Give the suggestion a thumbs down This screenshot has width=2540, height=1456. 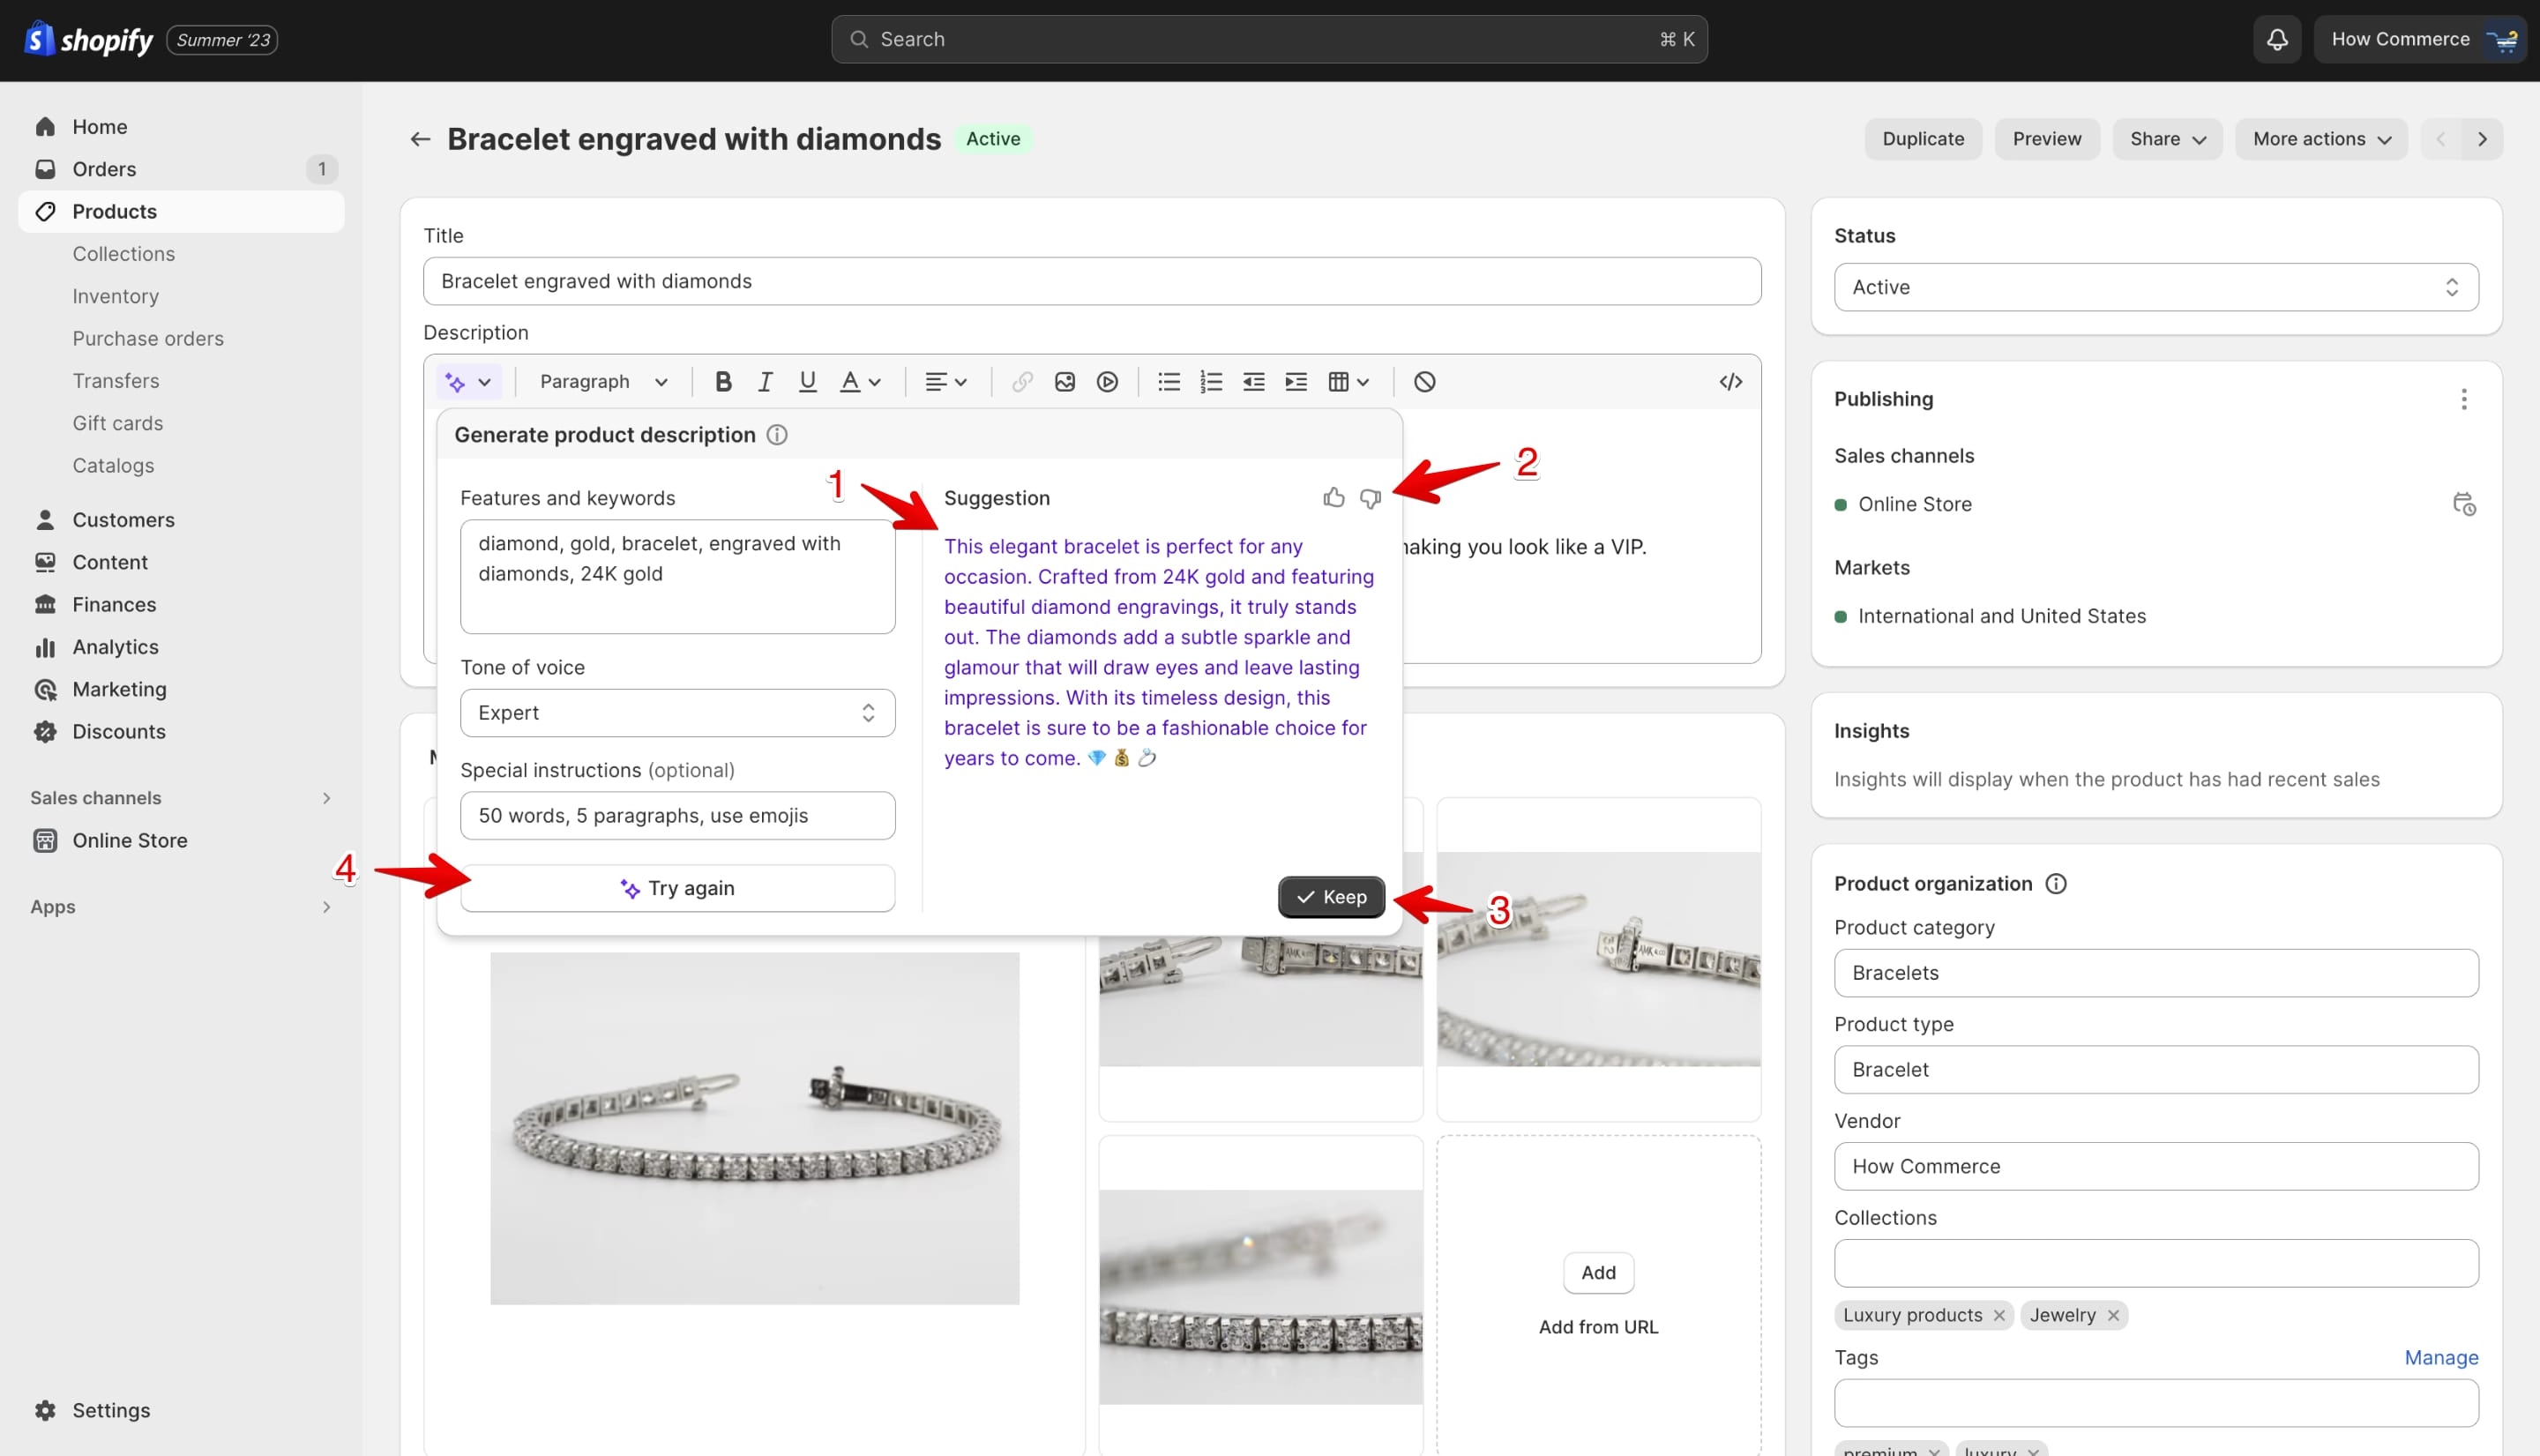tap(1370, 498)
